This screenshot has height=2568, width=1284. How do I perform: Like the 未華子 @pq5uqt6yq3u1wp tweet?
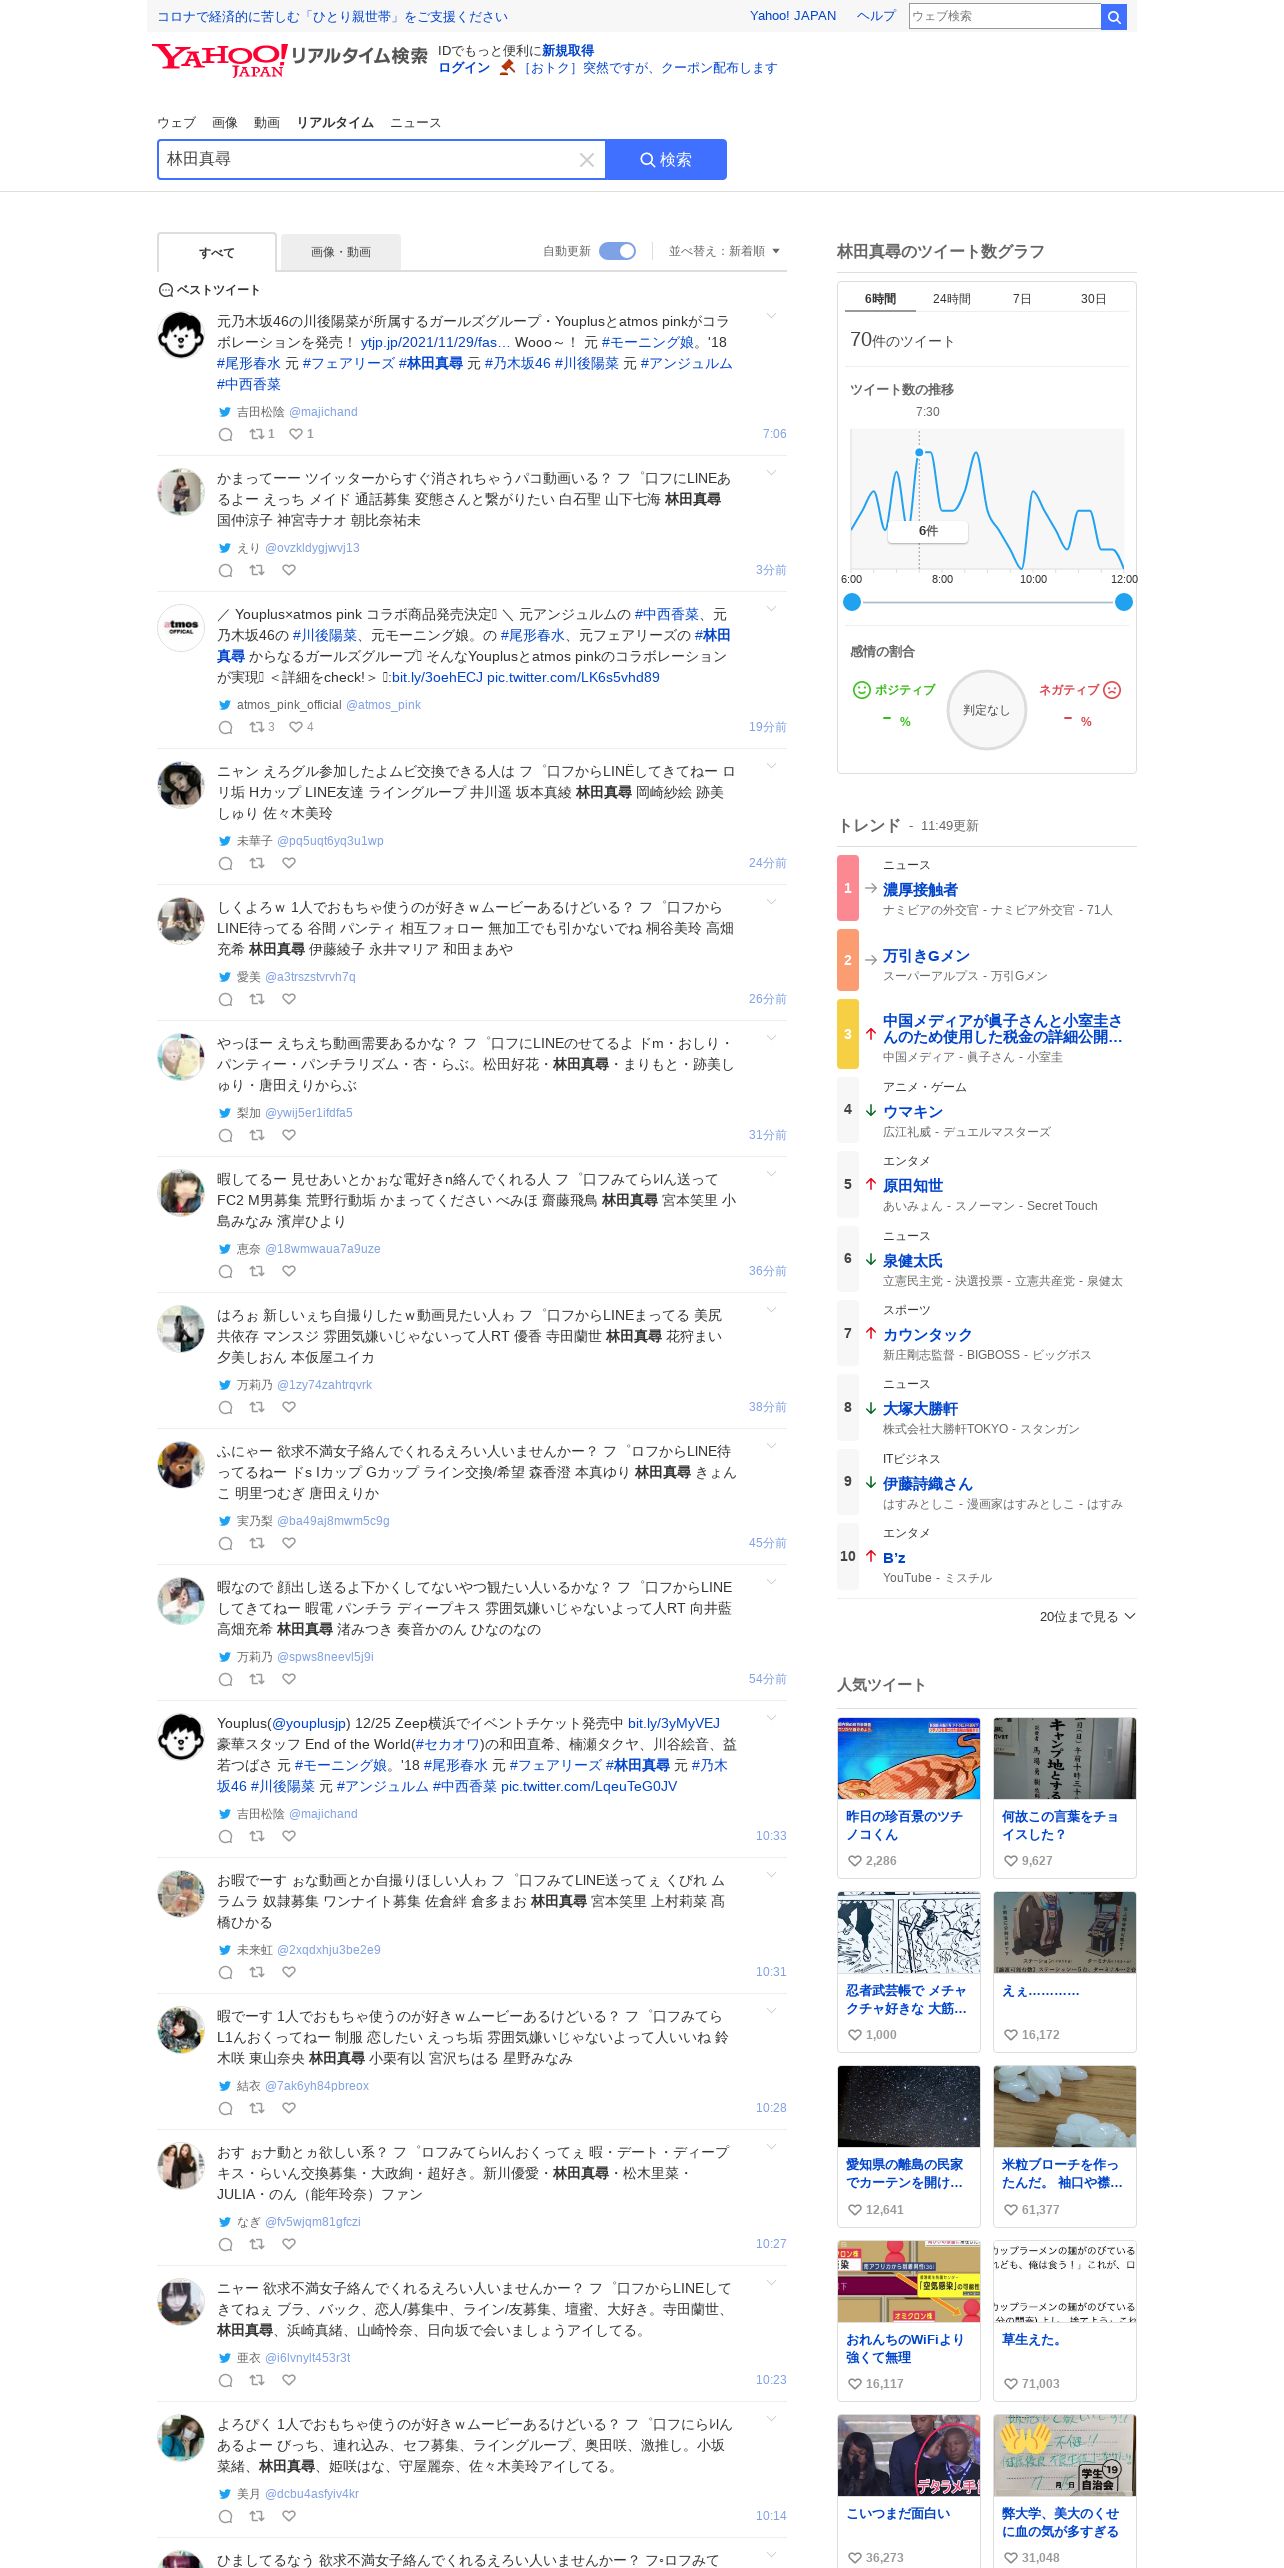click(289, 863)
